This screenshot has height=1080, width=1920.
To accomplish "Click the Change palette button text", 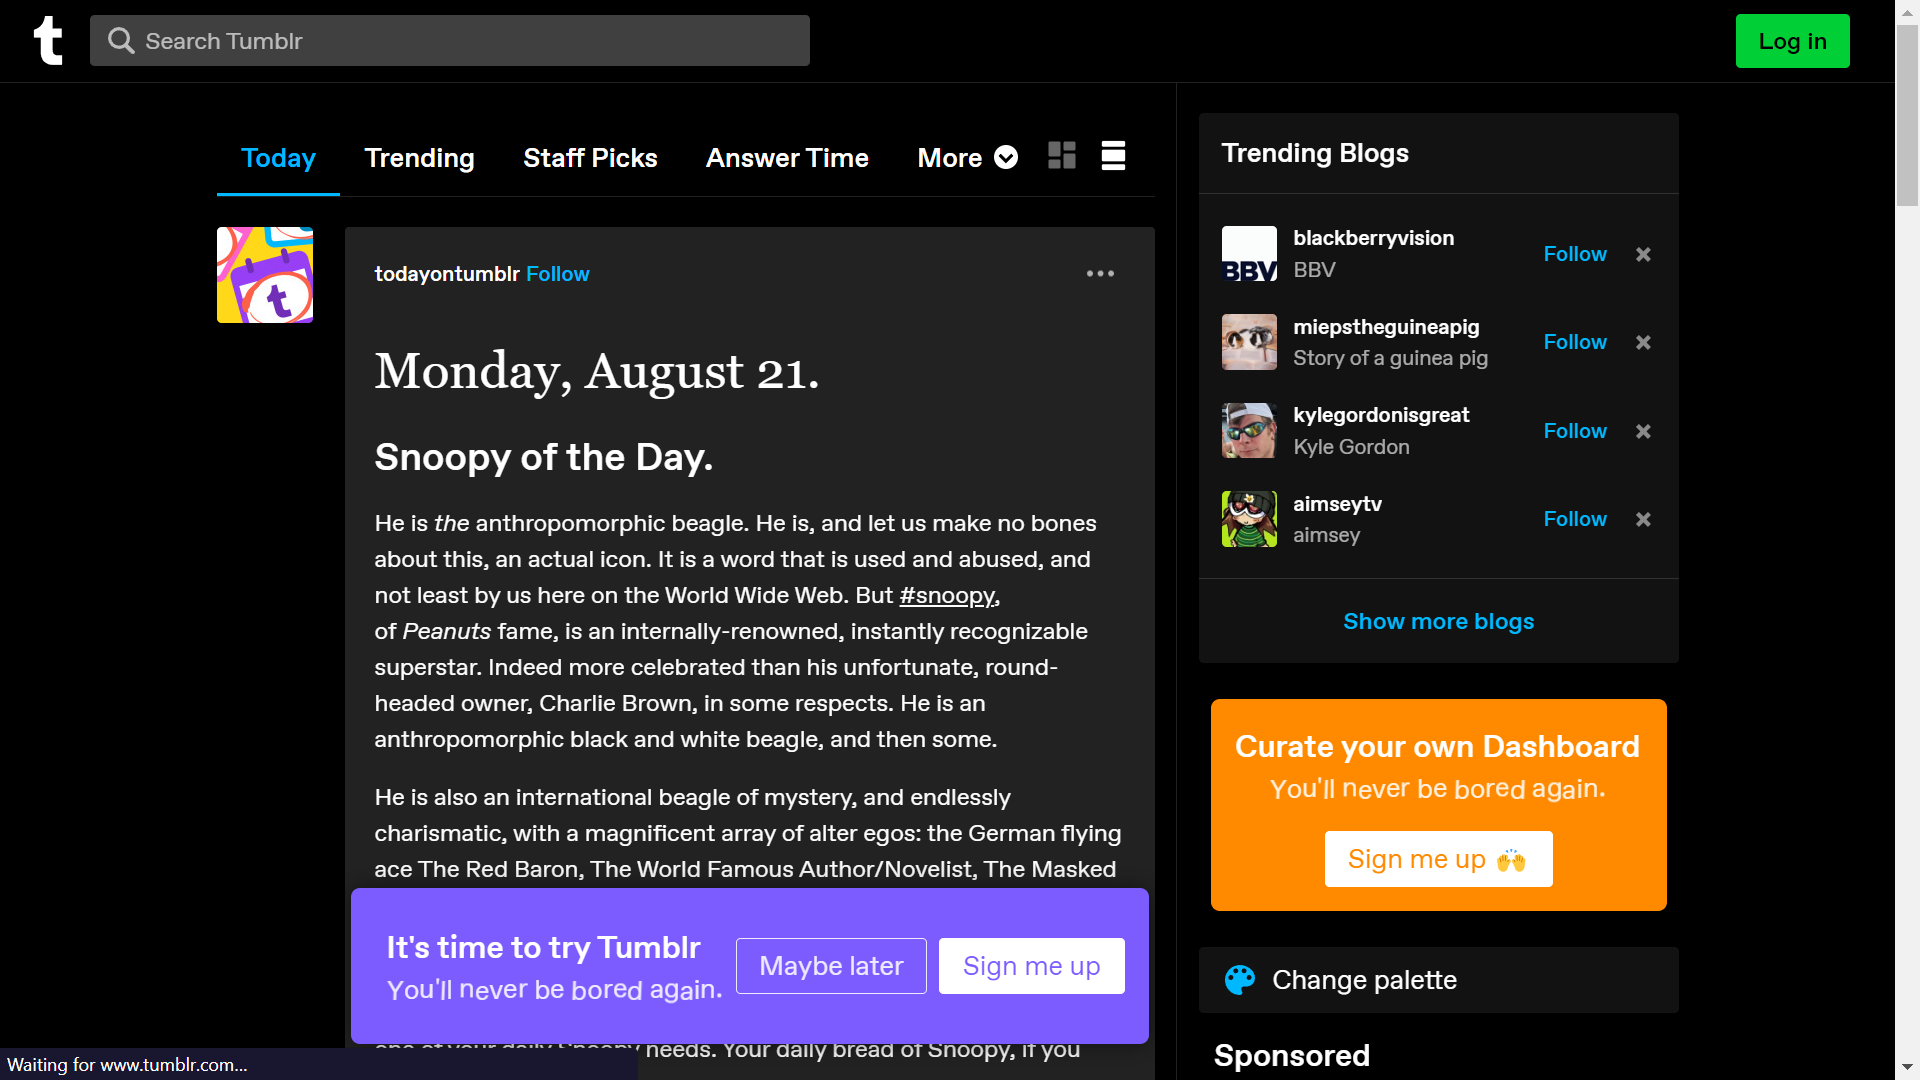I will point(1364,980).
